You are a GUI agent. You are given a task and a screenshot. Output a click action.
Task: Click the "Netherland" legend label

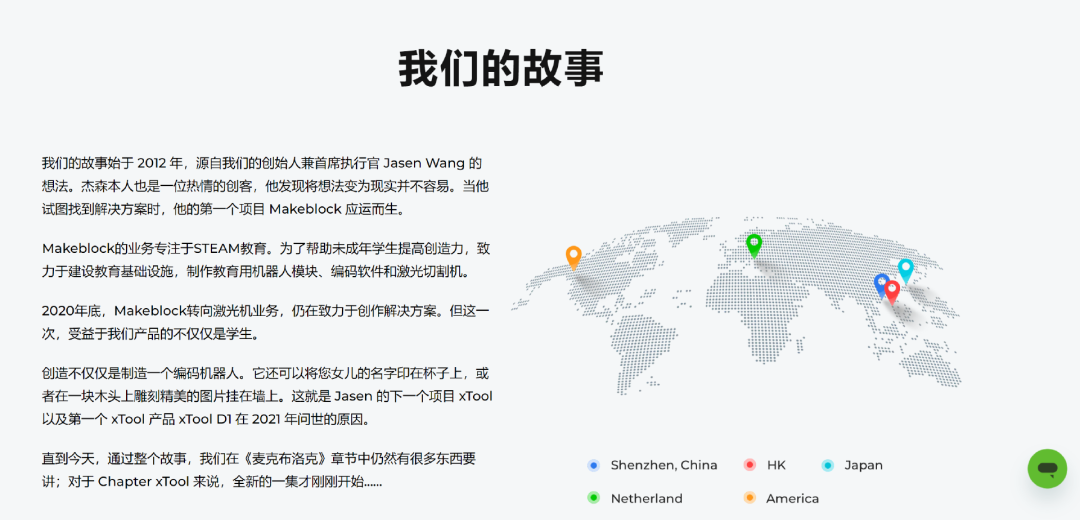646,498
